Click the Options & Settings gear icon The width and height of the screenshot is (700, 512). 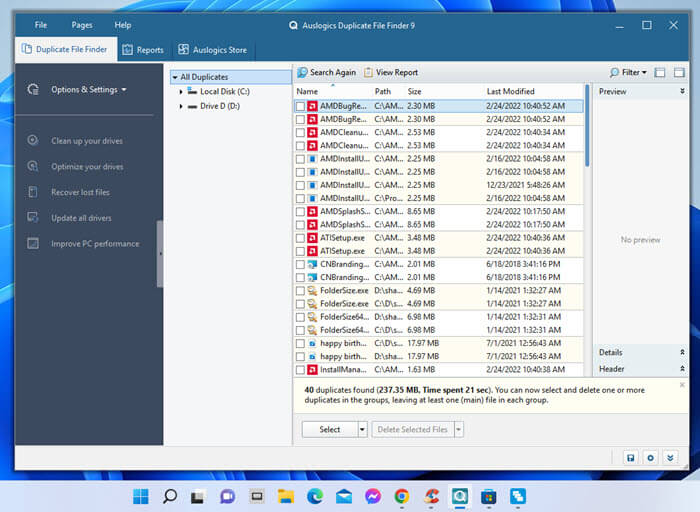(33, 89)
